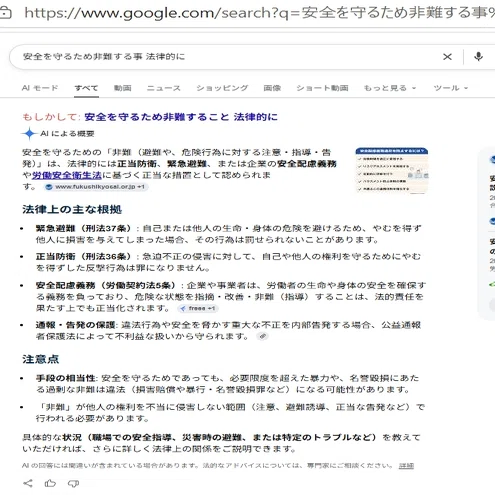Click the site info icon in address bar
The image size is (495, 495).
click(x=6, y=13)
